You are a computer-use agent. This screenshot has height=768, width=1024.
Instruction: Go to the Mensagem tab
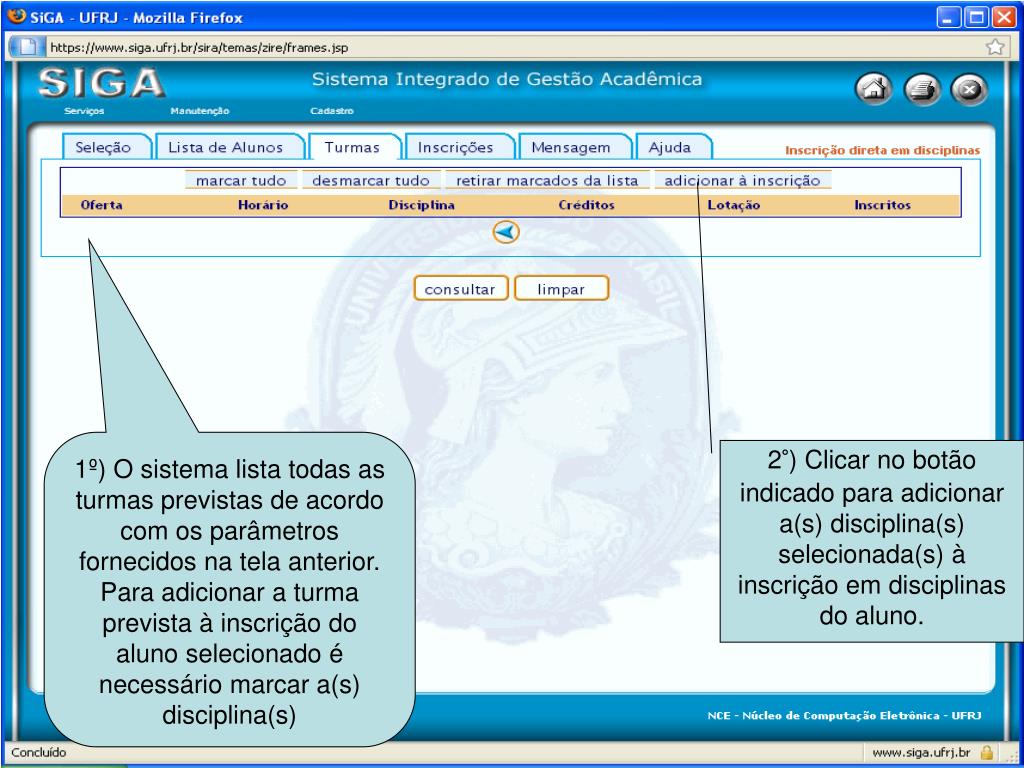[571, 148]
